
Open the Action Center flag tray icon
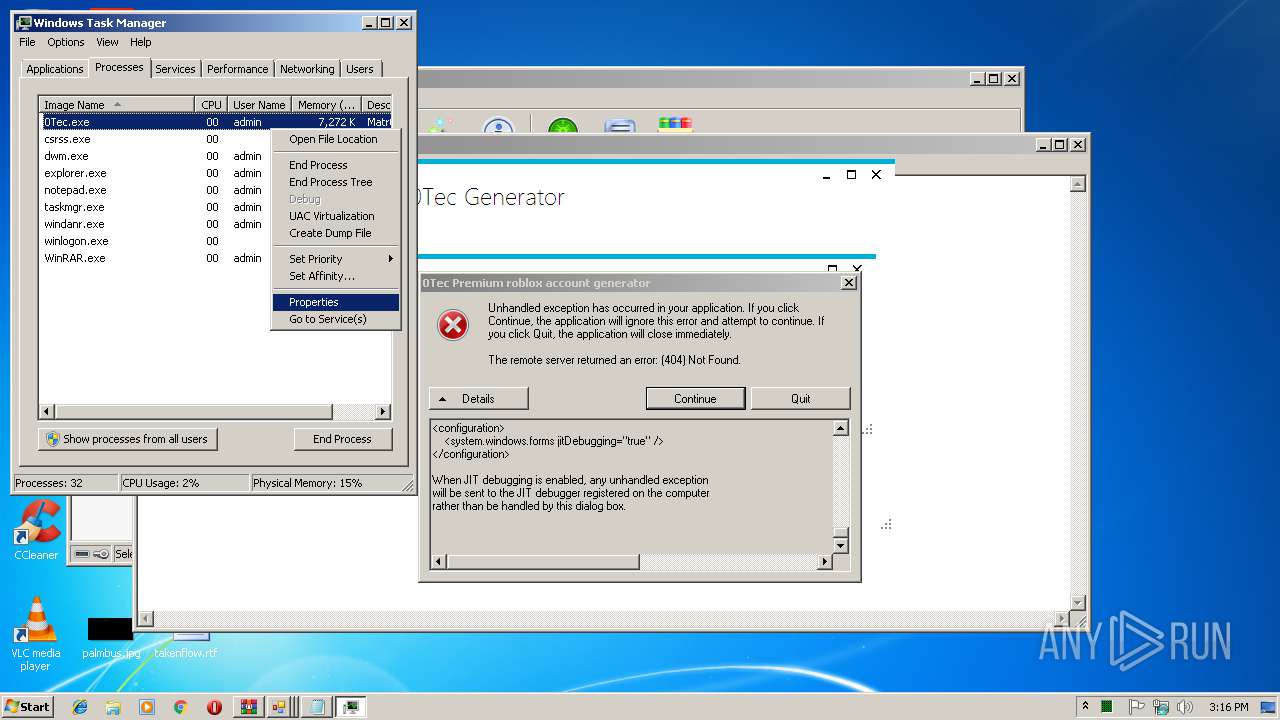[x=1137, y=707]
